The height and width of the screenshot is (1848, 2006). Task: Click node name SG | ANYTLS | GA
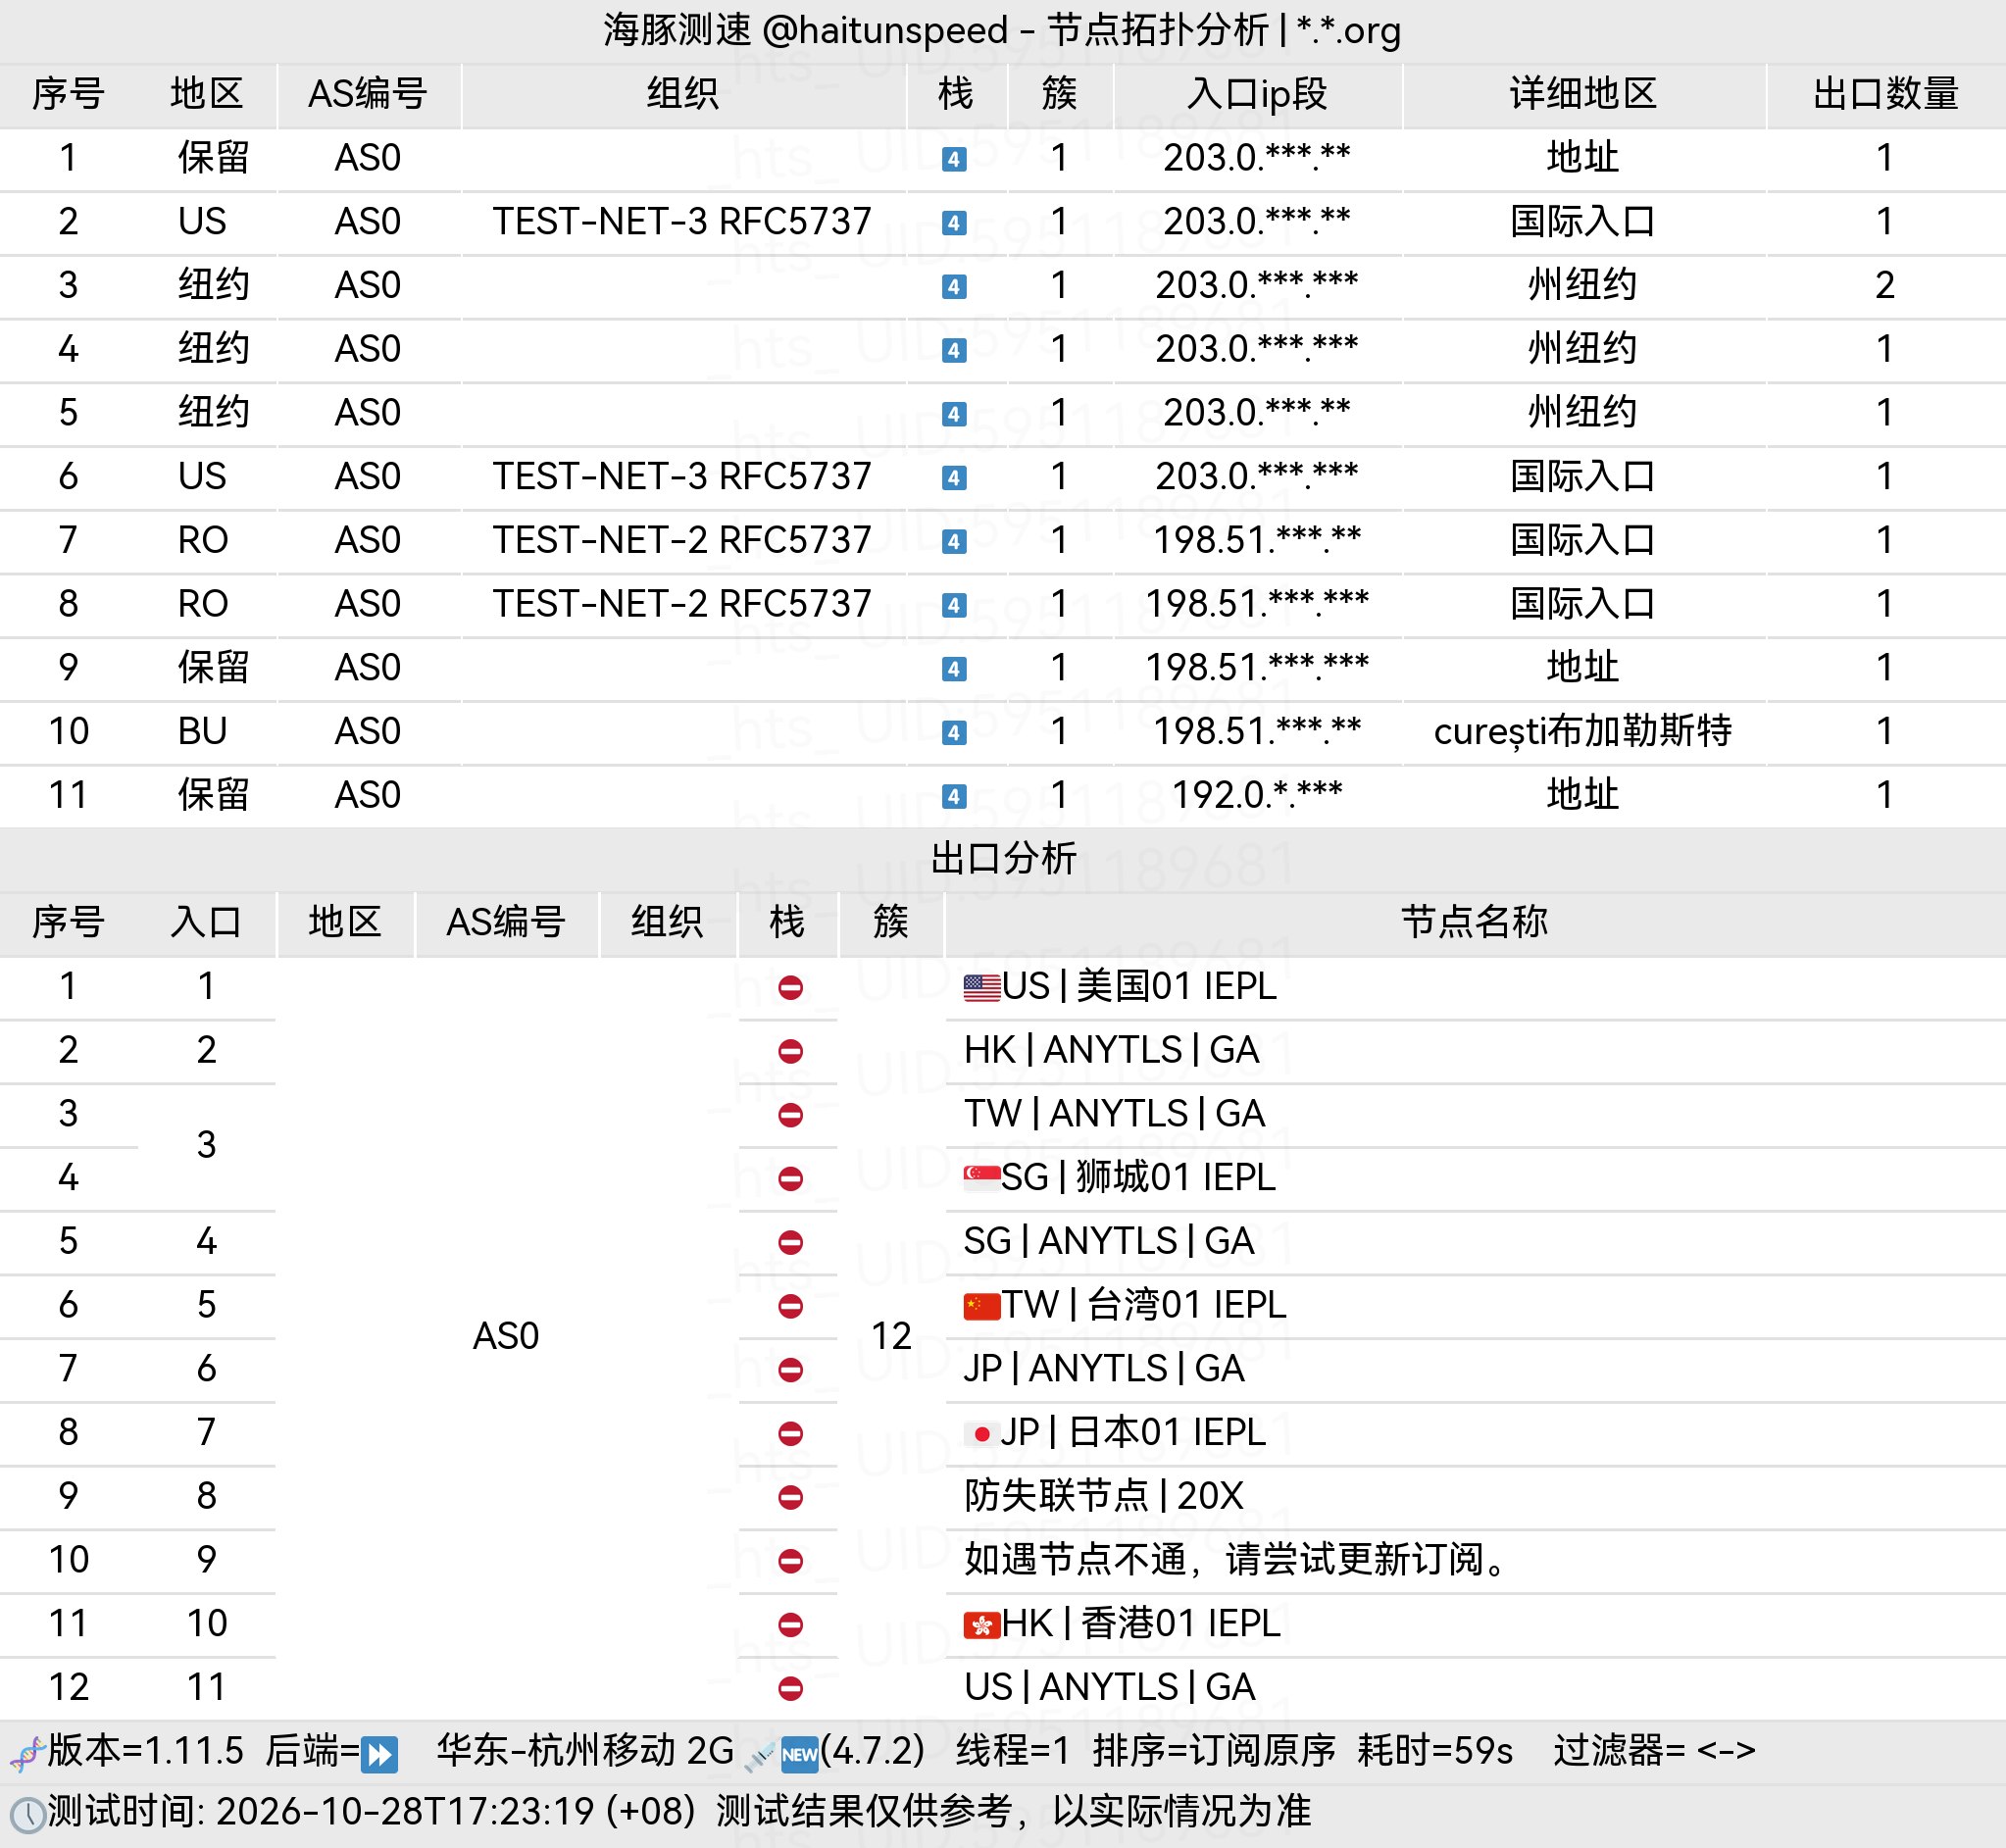point(1108,1241)
